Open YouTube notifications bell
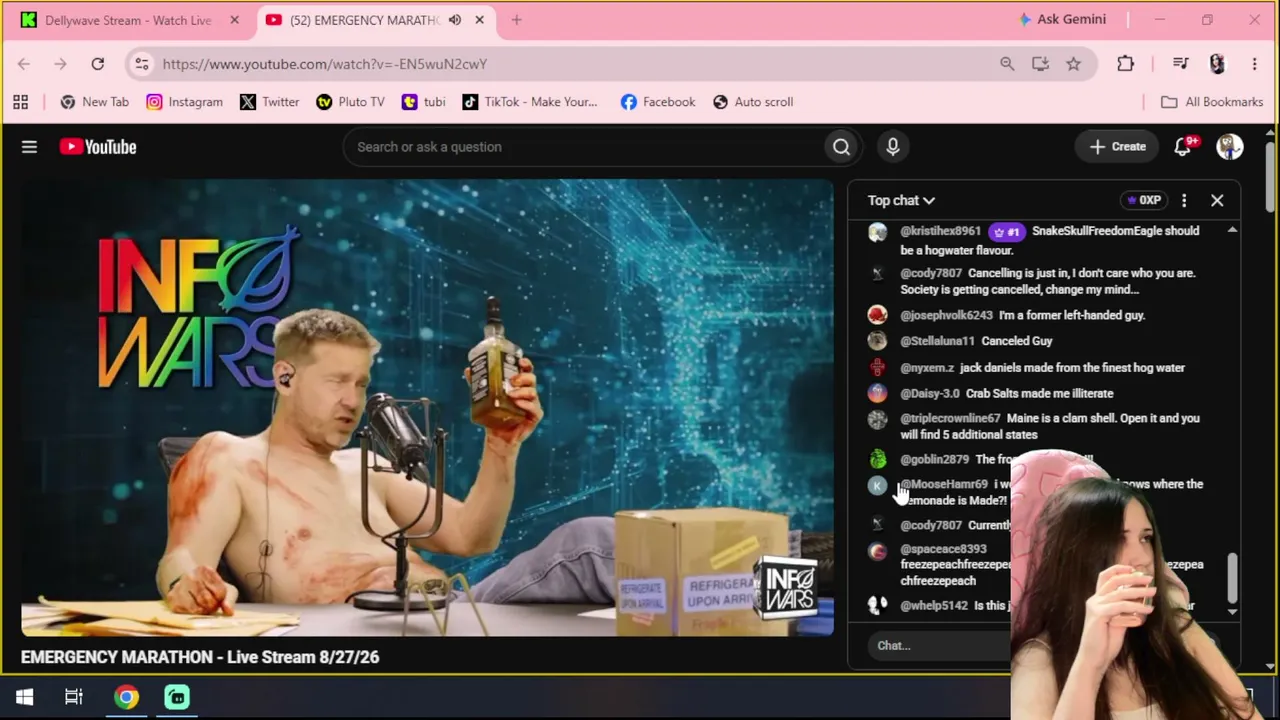This screenshot has height=720, width=1280. point(1183,147)
